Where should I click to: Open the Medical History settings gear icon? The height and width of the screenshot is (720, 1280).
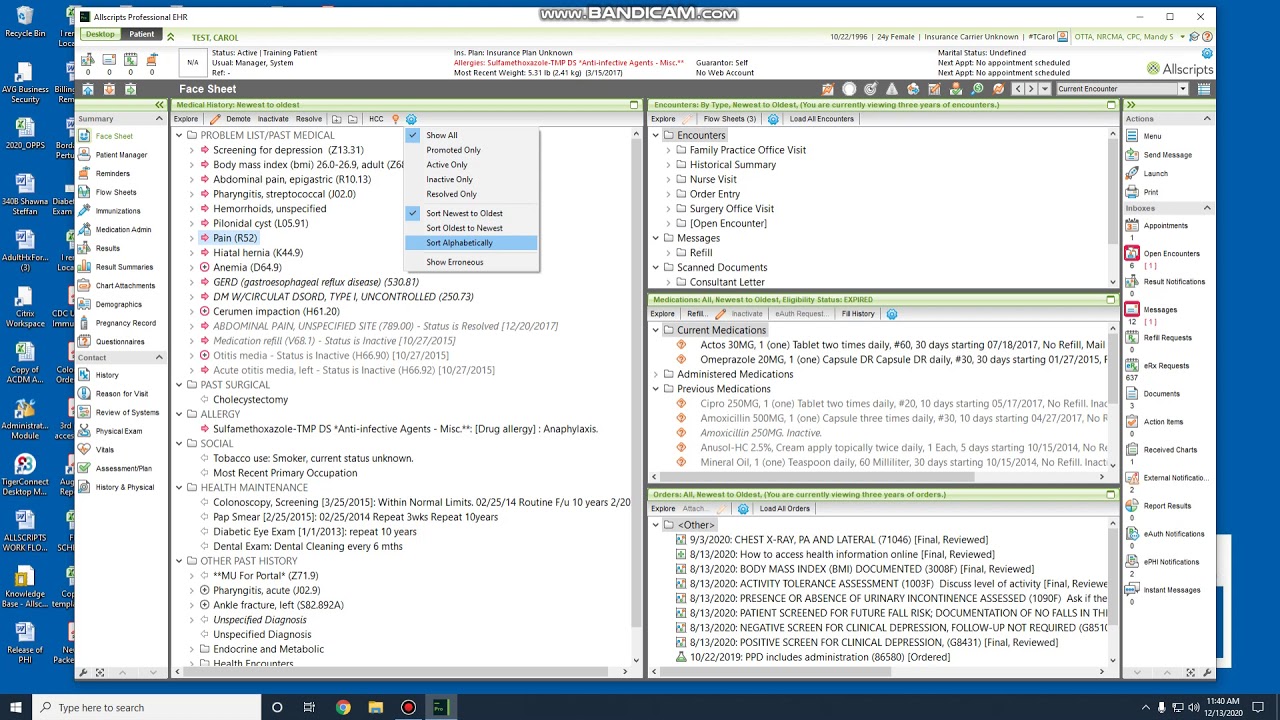(x=411, y=119)
